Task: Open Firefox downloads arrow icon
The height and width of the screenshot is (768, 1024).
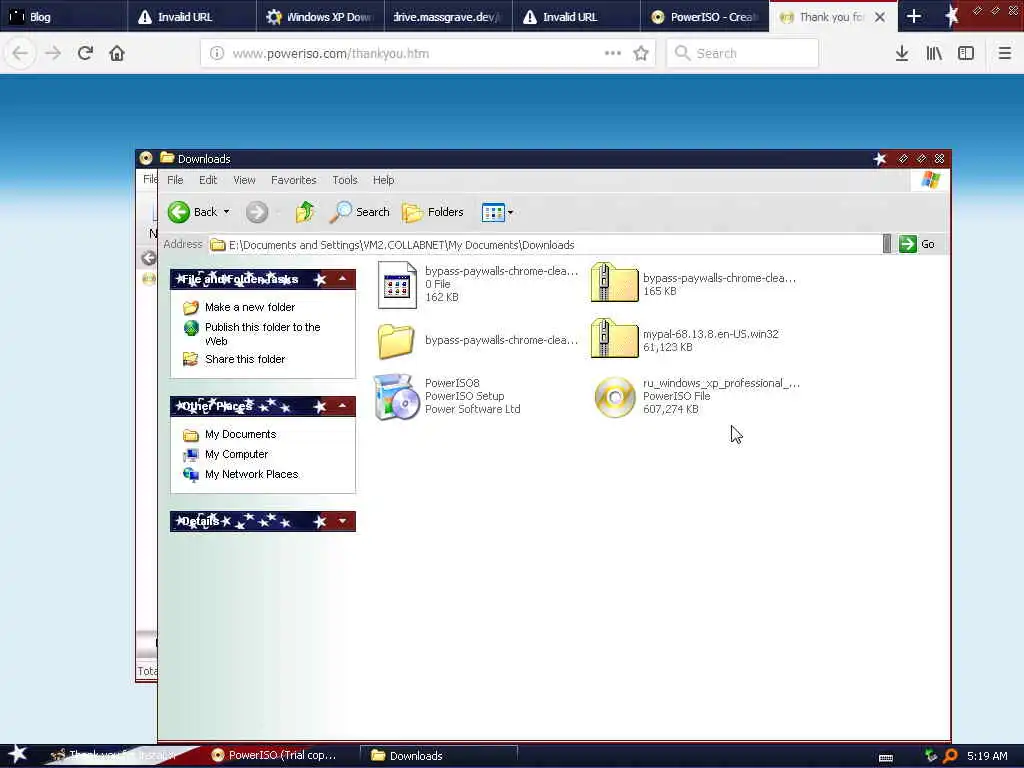Action: [902, 54]
